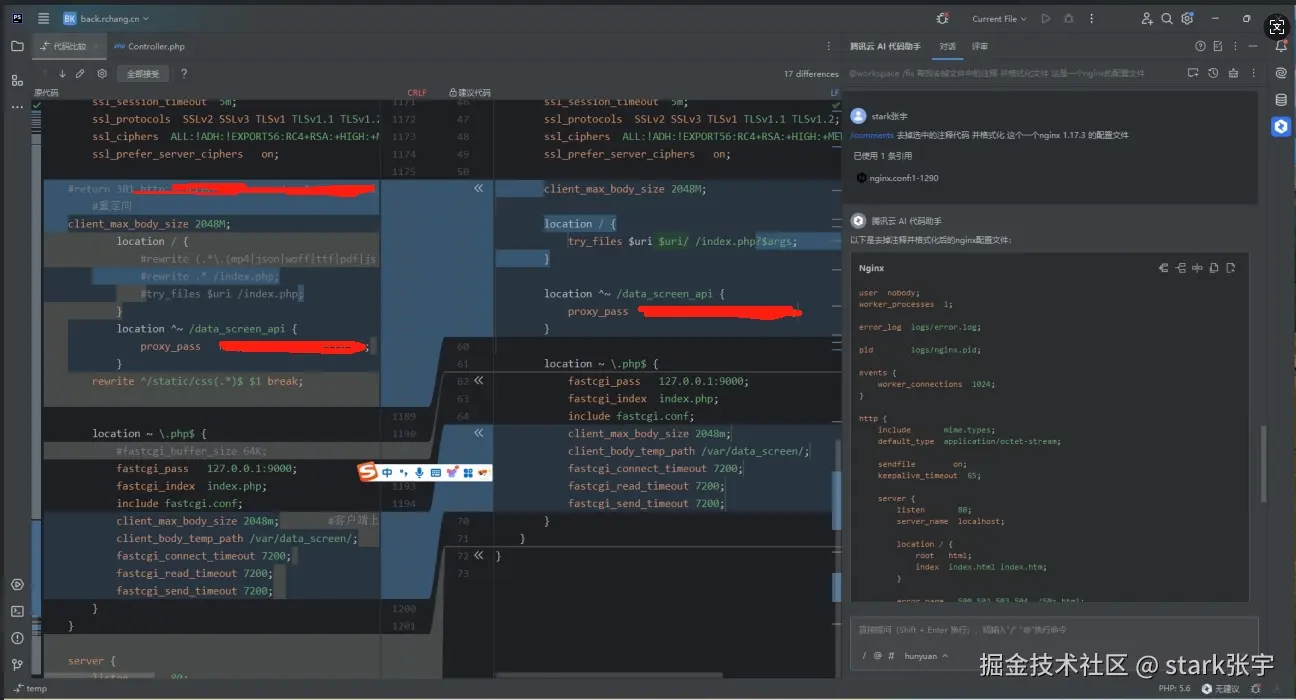Open the Terminal tool window
The height and width of the screenshot is (700, 1296).
pos(17,611)
